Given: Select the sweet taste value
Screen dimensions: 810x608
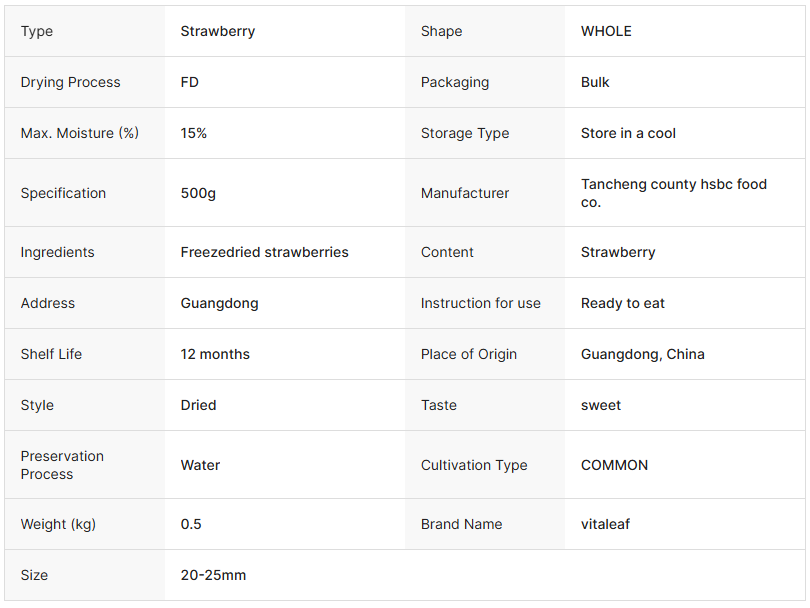Looking at the screenshot, I should coord(601,405).
